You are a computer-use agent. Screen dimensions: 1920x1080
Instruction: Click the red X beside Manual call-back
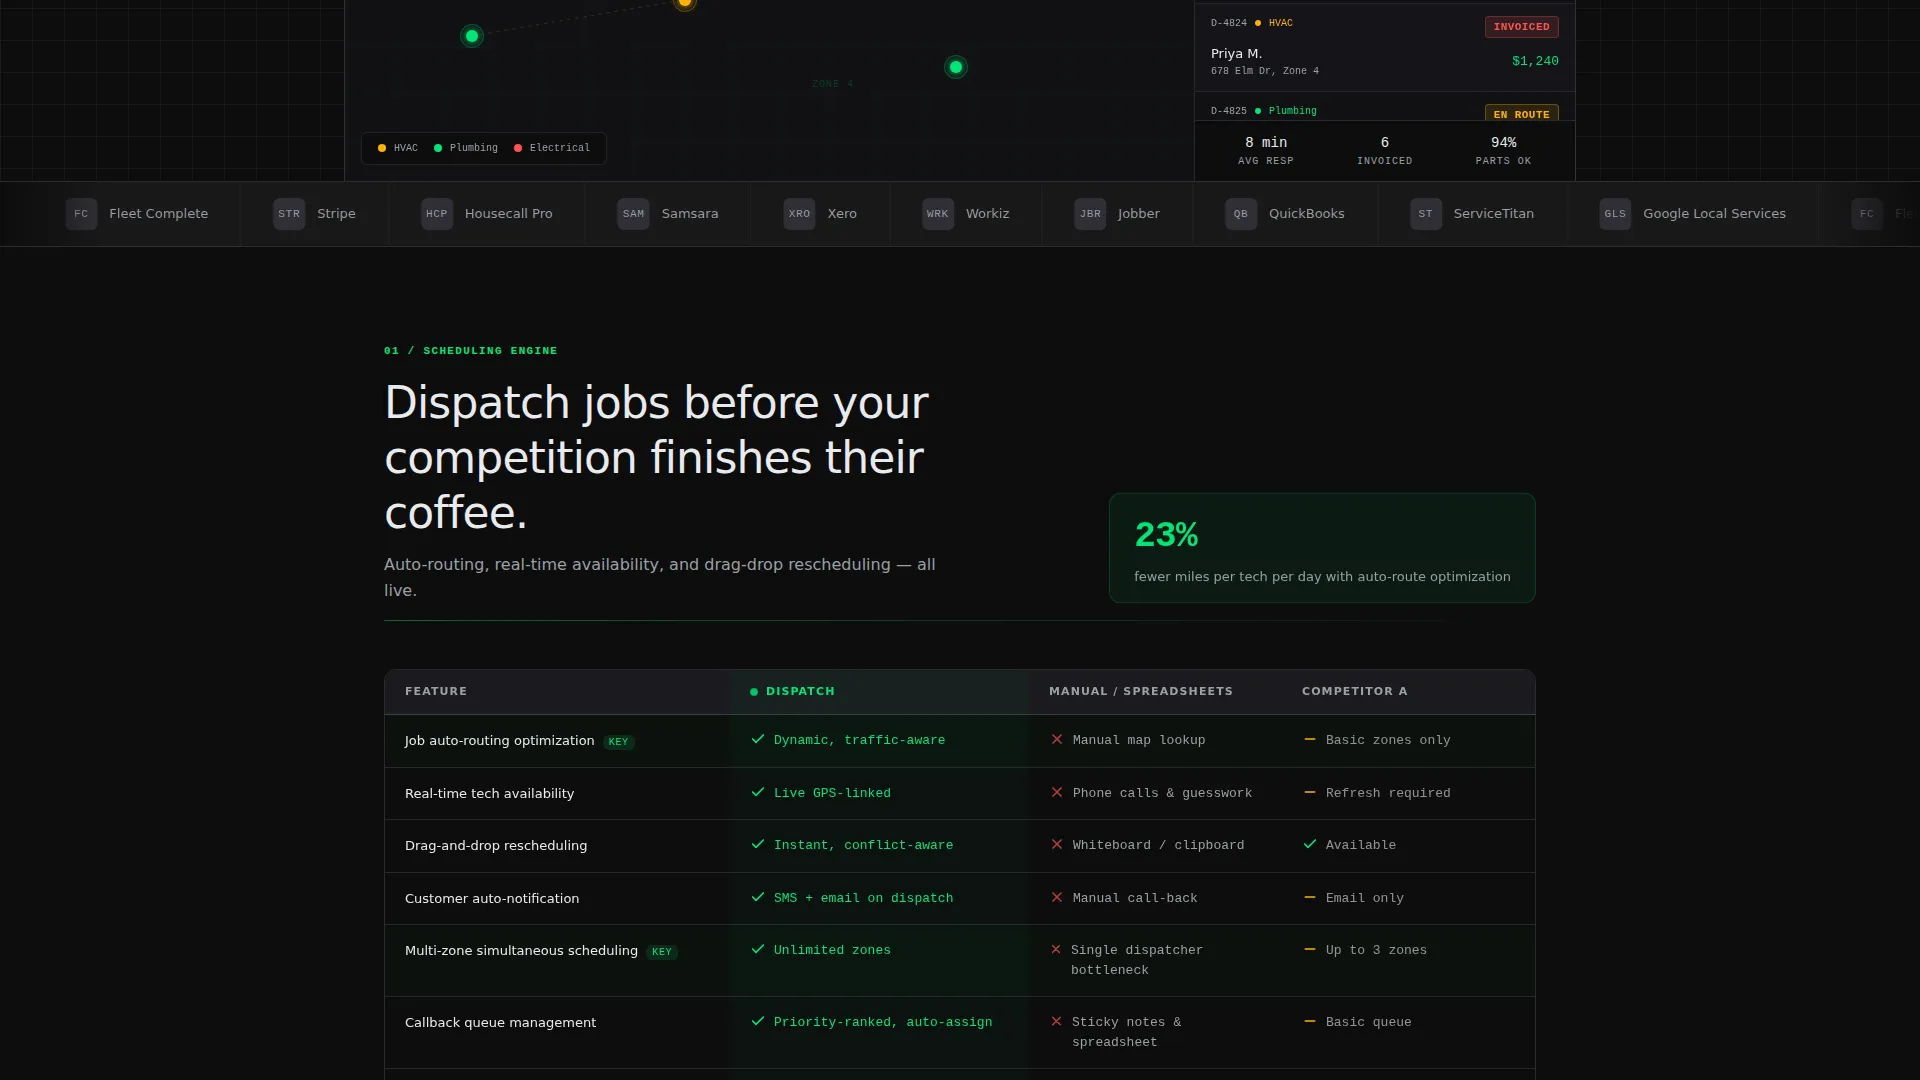click(1057, 897)
